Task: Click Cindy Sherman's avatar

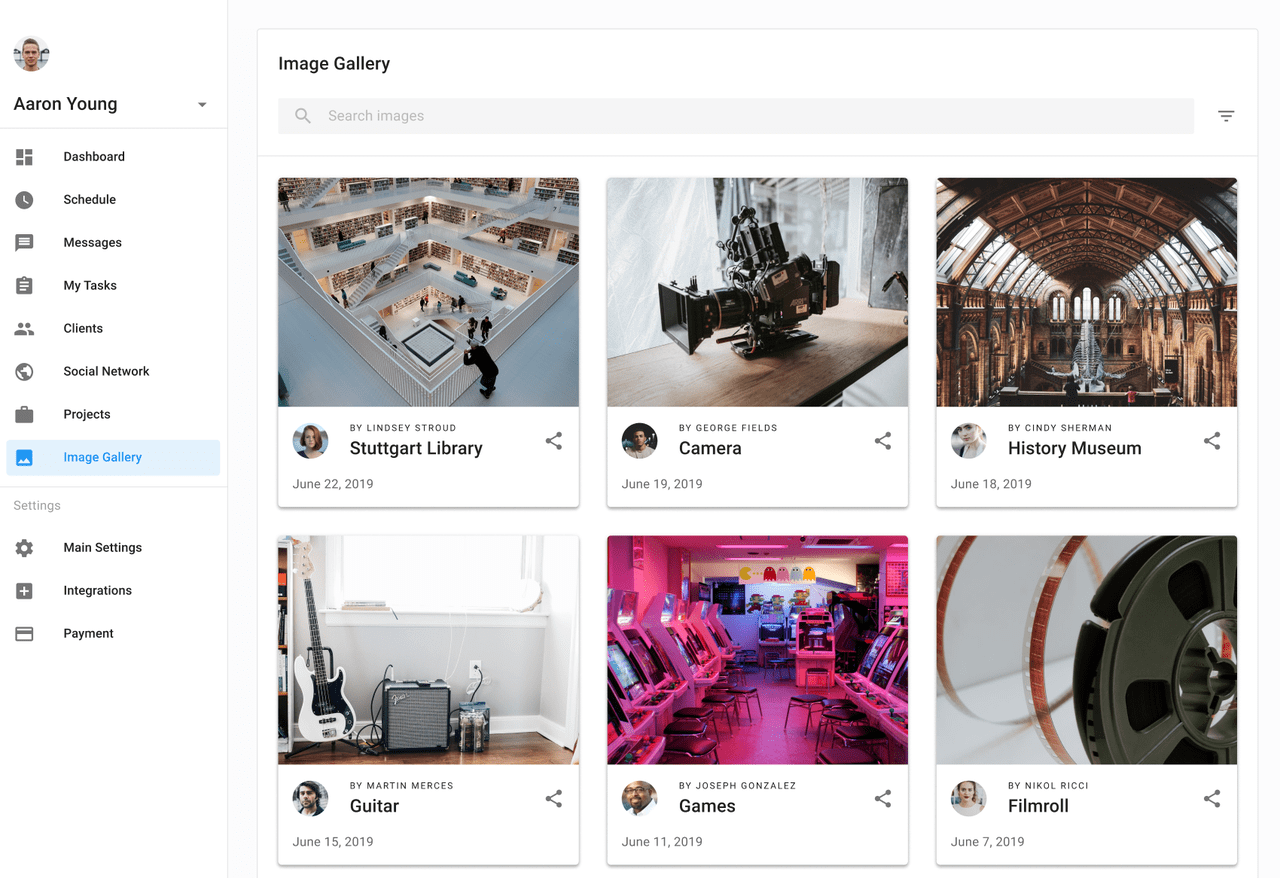Action: [968, 441]
